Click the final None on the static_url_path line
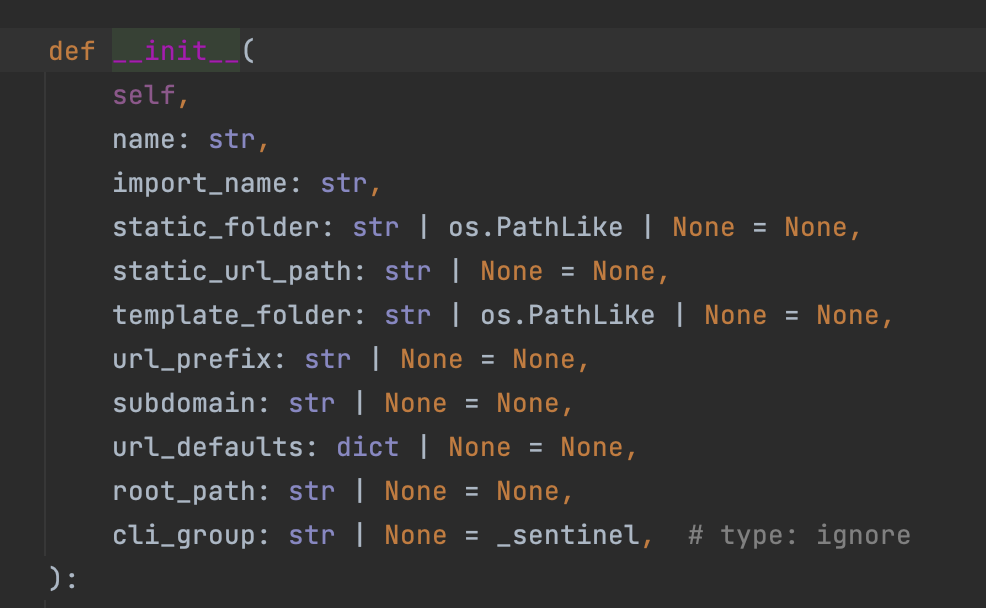 coord(623,272)
